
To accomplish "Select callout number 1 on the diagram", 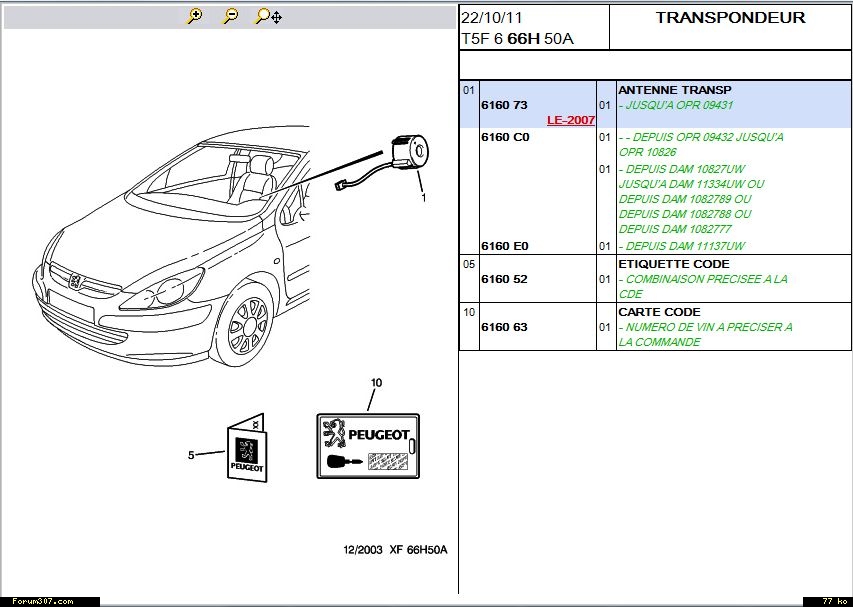I will pyautogui.click(x=423, y=198).
